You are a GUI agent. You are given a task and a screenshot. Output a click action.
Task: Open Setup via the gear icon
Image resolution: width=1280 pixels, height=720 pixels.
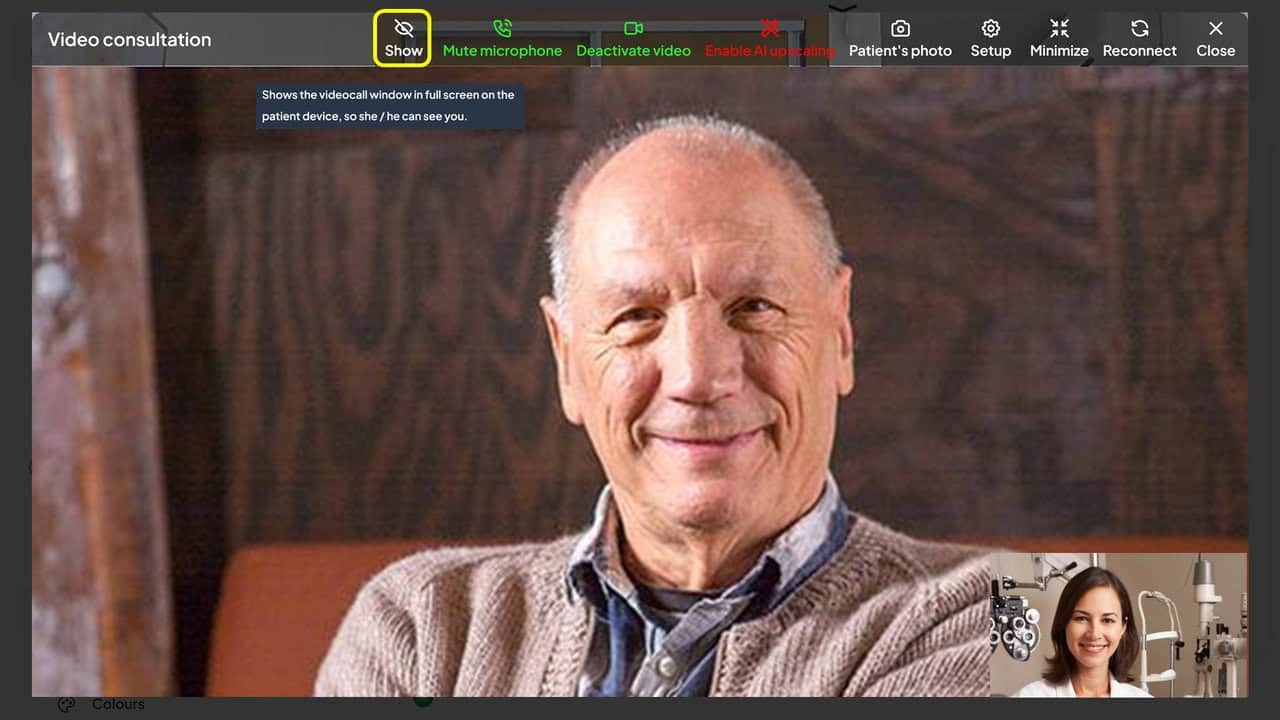(990, 28)
